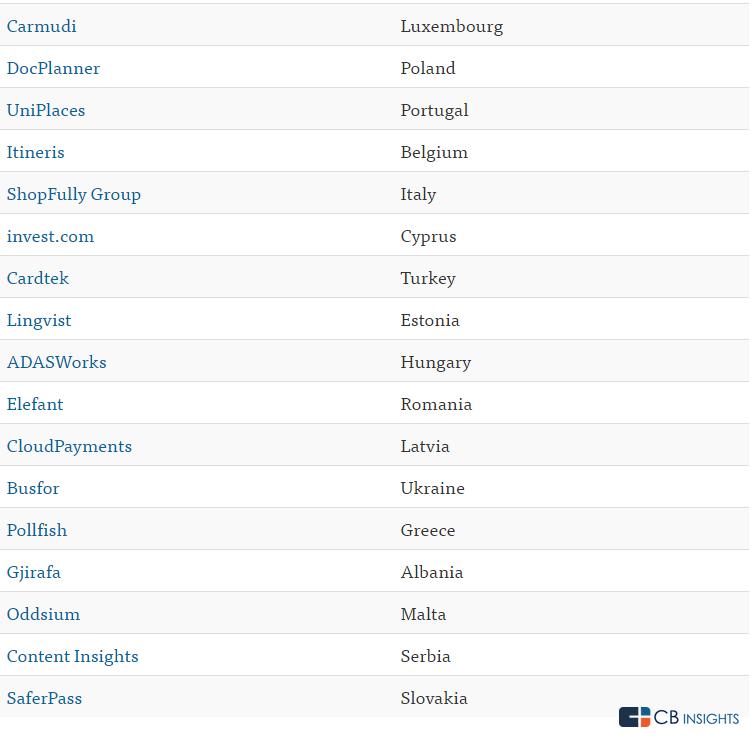
Task: Follow the Itineris link
Action: point(35,152)
